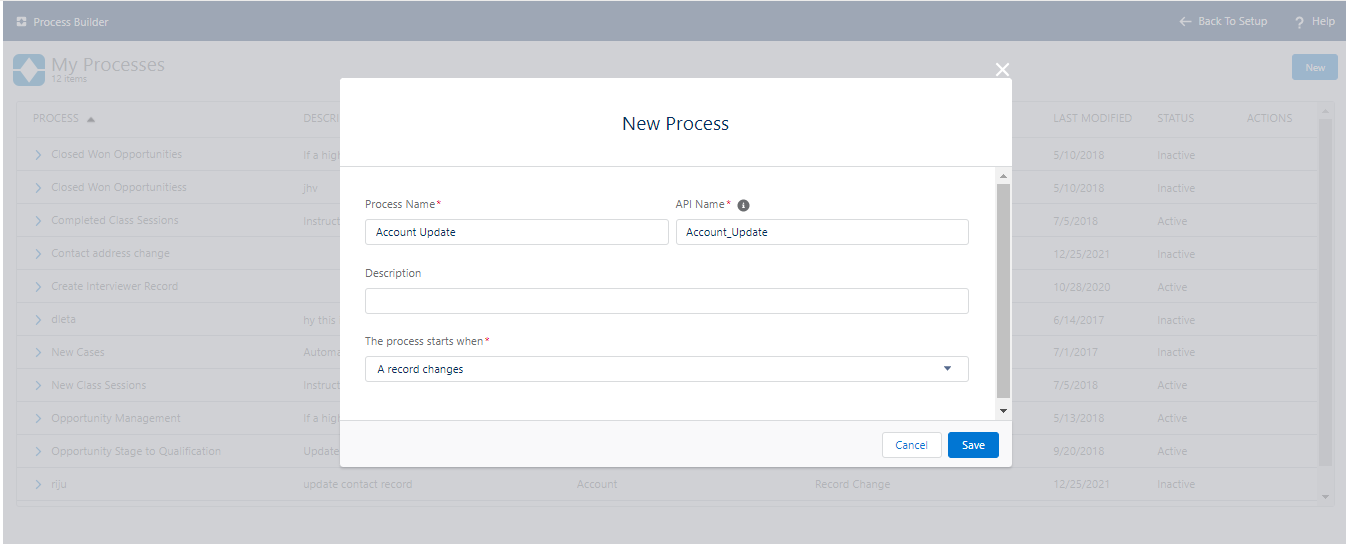Expand the Contact address change row
This screenshot has width=1346, height=544.
tap(39, 254)
